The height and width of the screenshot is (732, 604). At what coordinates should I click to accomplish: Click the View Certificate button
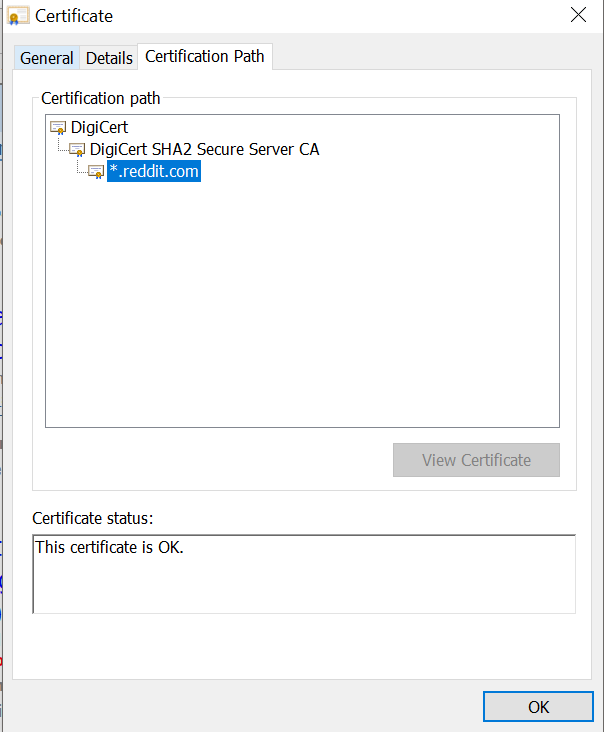[x=476, y=460]
